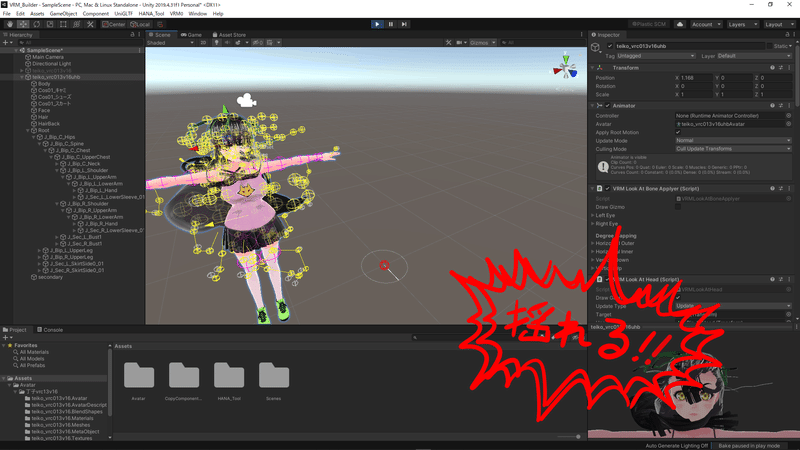Open the Transform component help icon

[772, 68]
